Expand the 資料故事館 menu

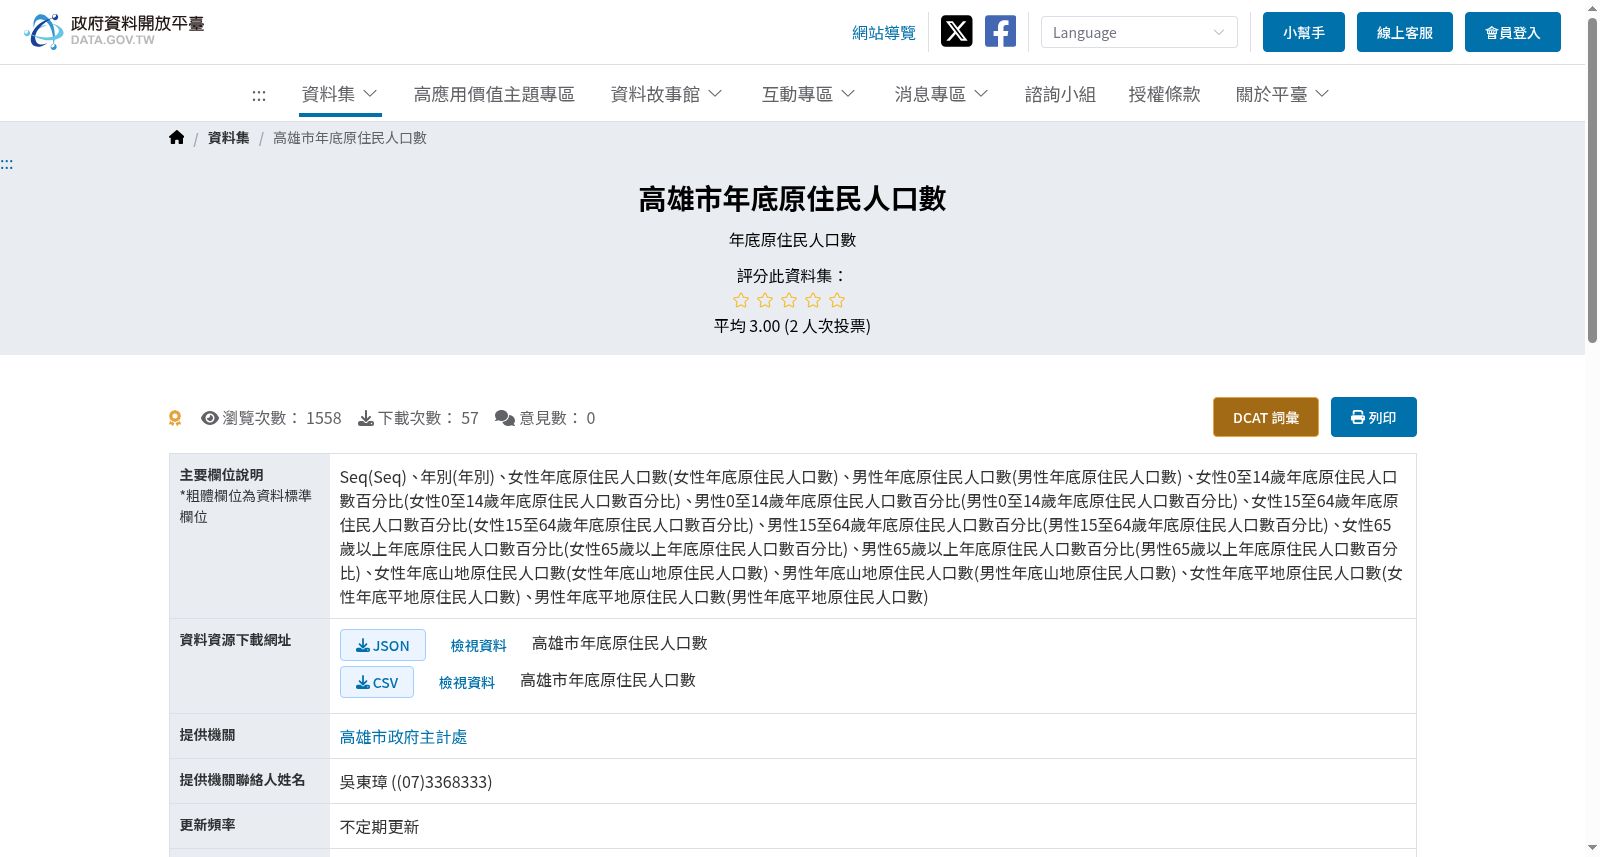click(x=667, y=94)
